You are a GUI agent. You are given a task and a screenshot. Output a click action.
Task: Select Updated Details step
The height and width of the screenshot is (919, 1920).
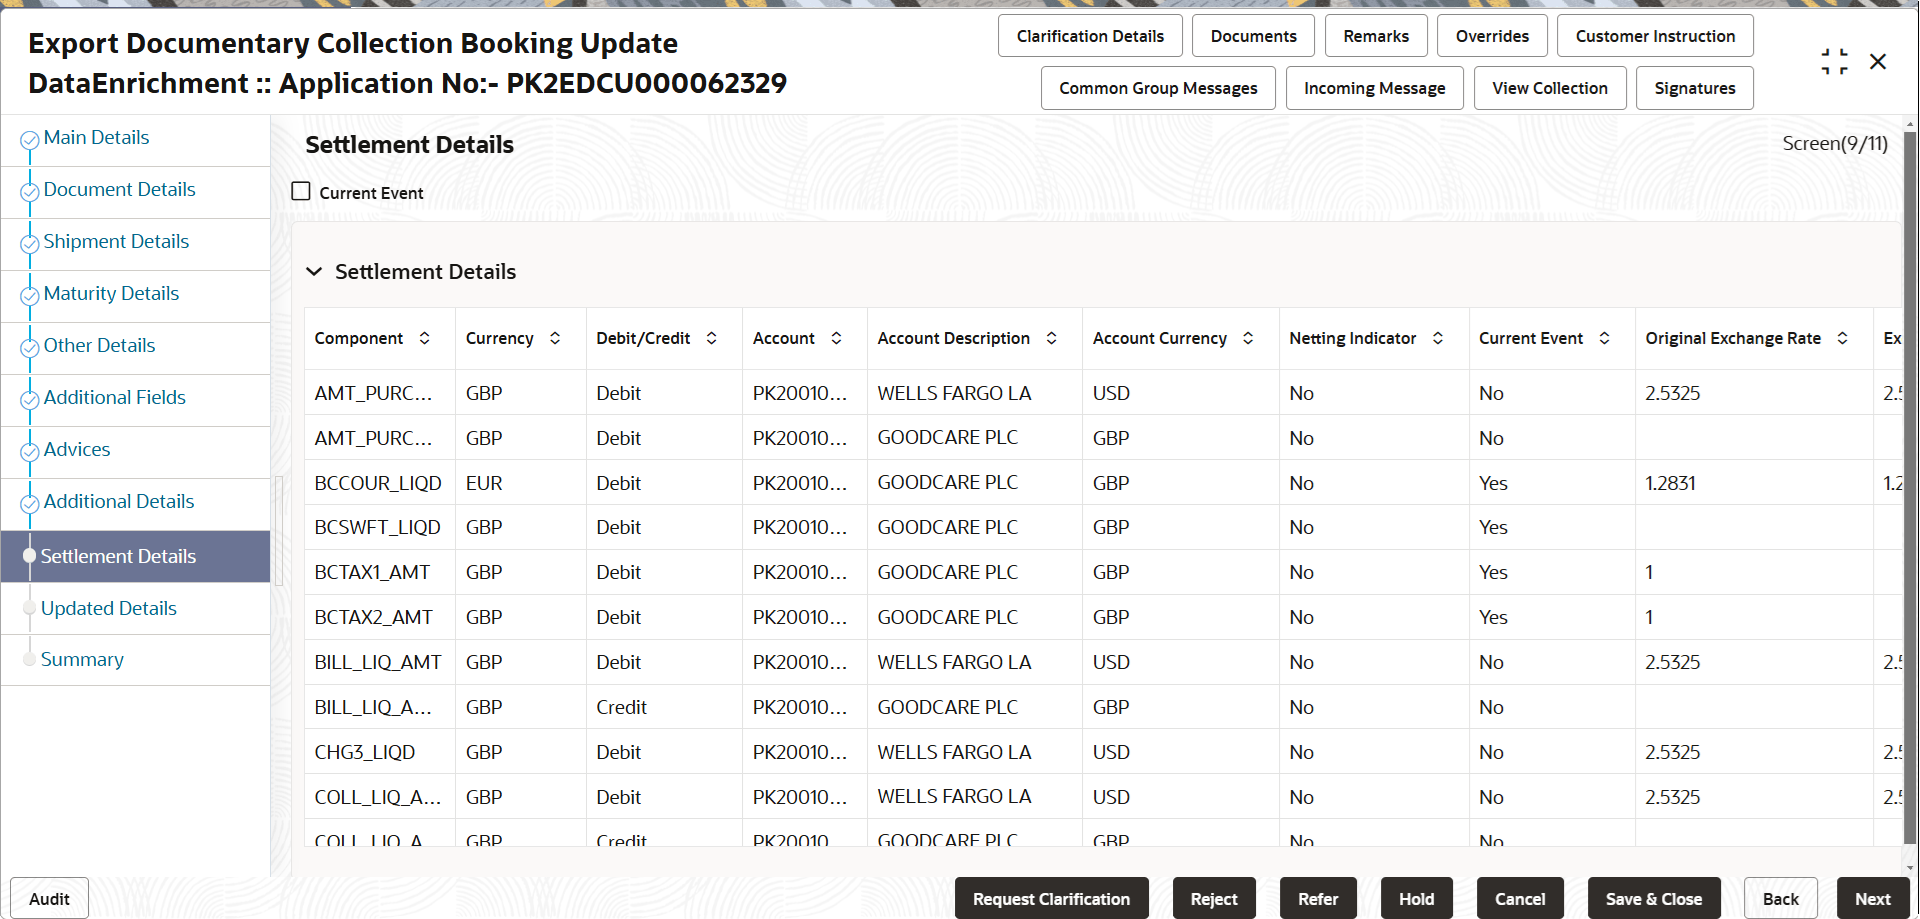point(108,609)
